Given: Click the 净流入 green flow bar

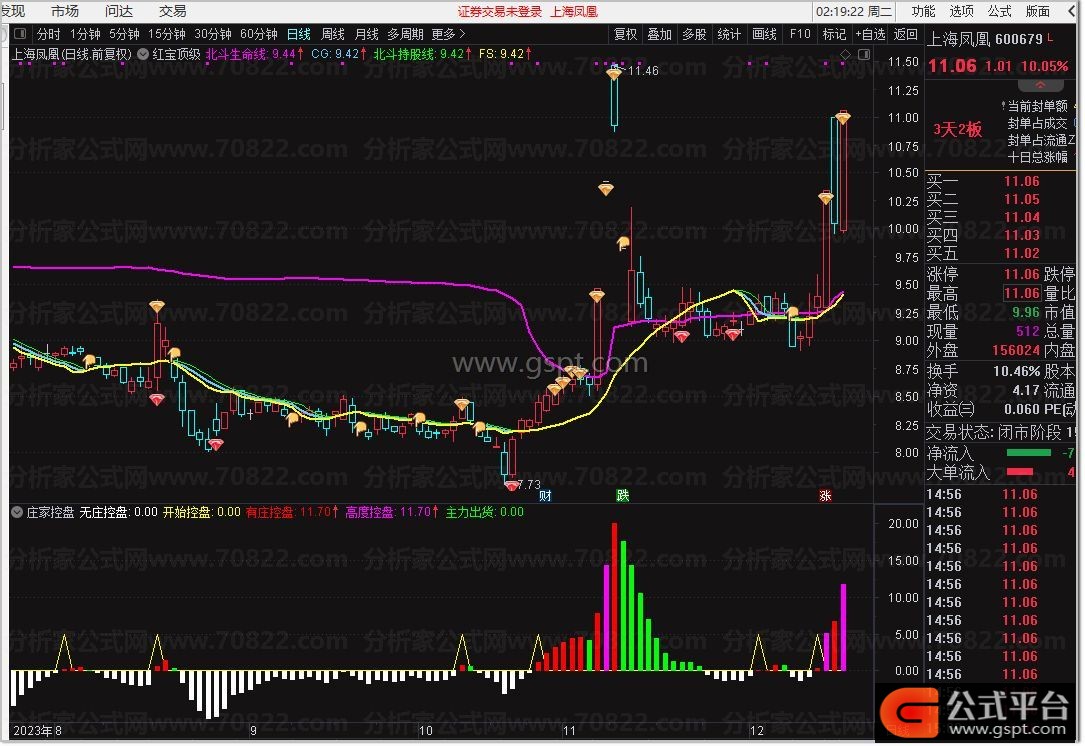Looking at the screenshot, I should coord(1028,453).
